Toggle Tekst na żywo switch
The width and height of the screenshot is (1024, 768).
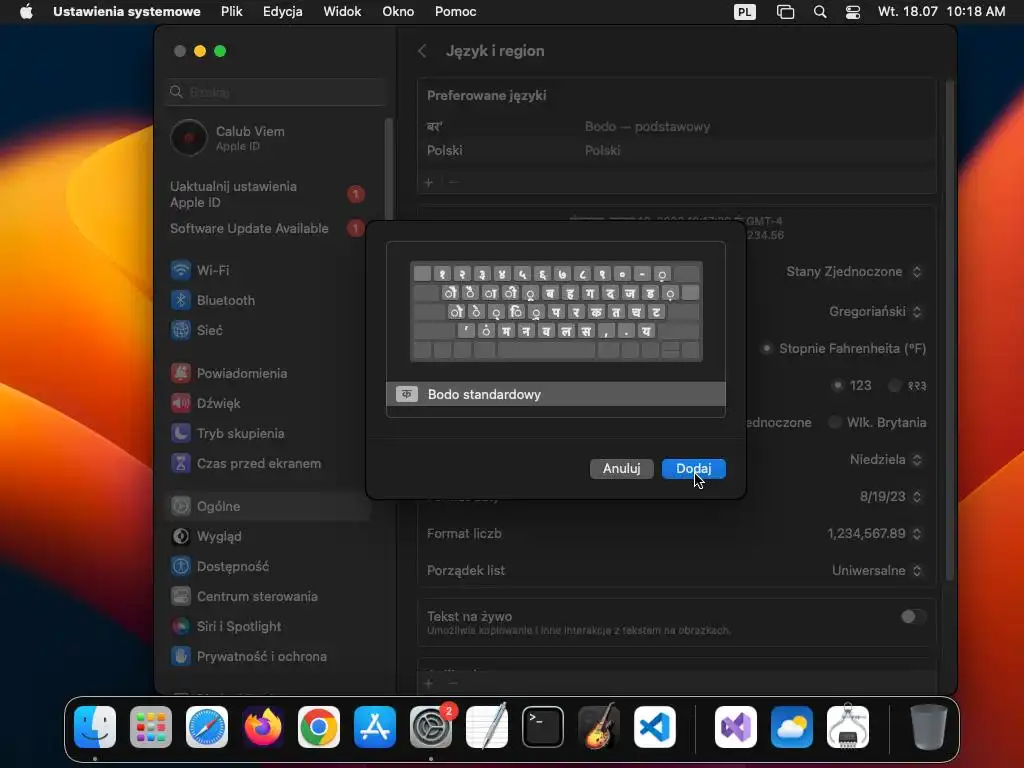pyautogui.click(x=913, y=616)
